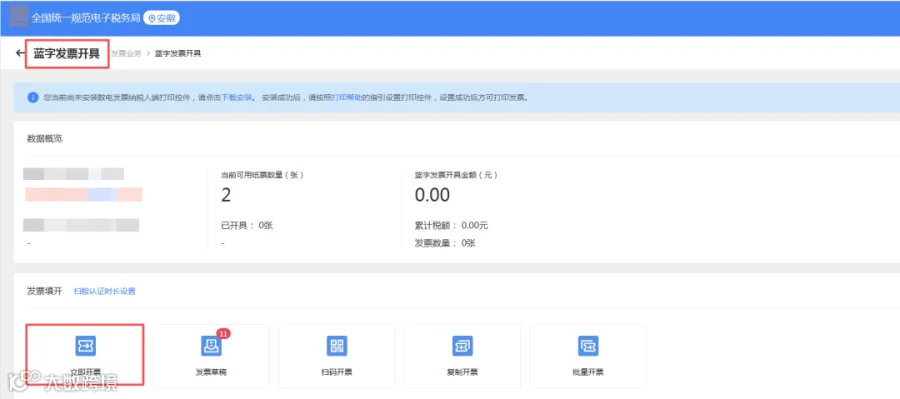
Task: Click the back arrow beside 蓝字发票开具
Action: pyautogui.click(x=20, y=53)
